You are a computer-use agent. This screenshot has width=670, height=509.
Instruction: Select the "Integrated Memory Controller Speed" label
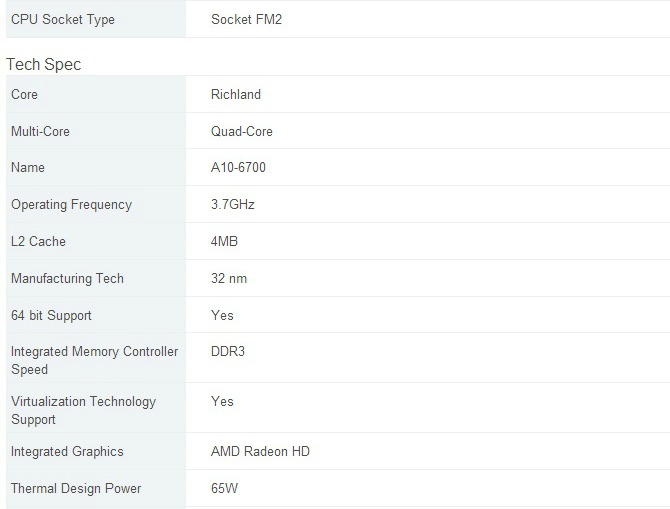(94, 360)
